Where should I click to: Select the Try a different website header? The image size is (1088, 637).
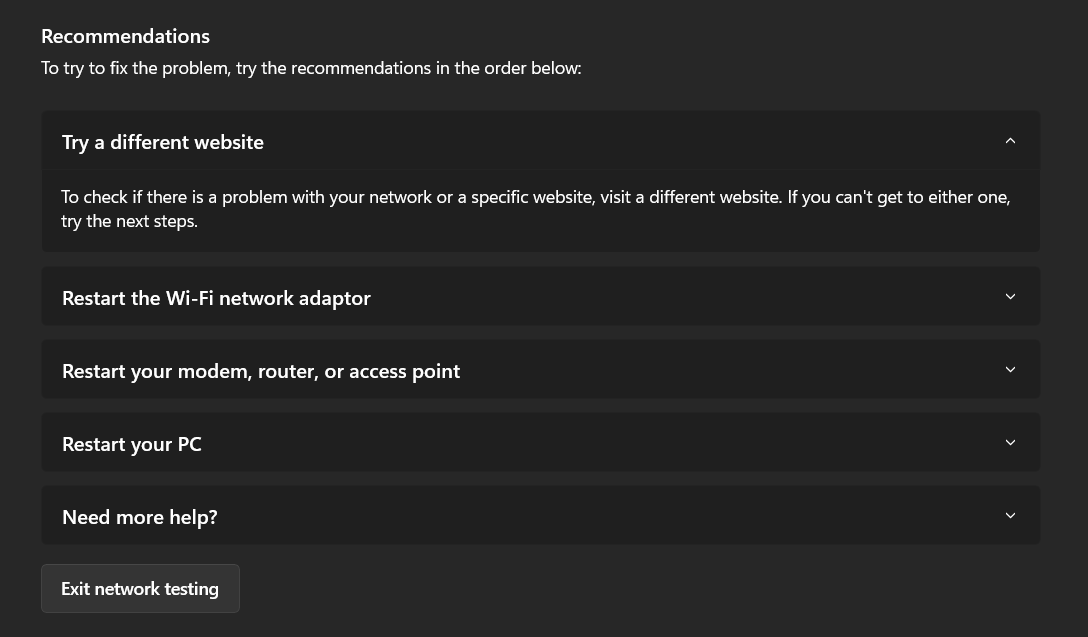click(x=163, y=141)
